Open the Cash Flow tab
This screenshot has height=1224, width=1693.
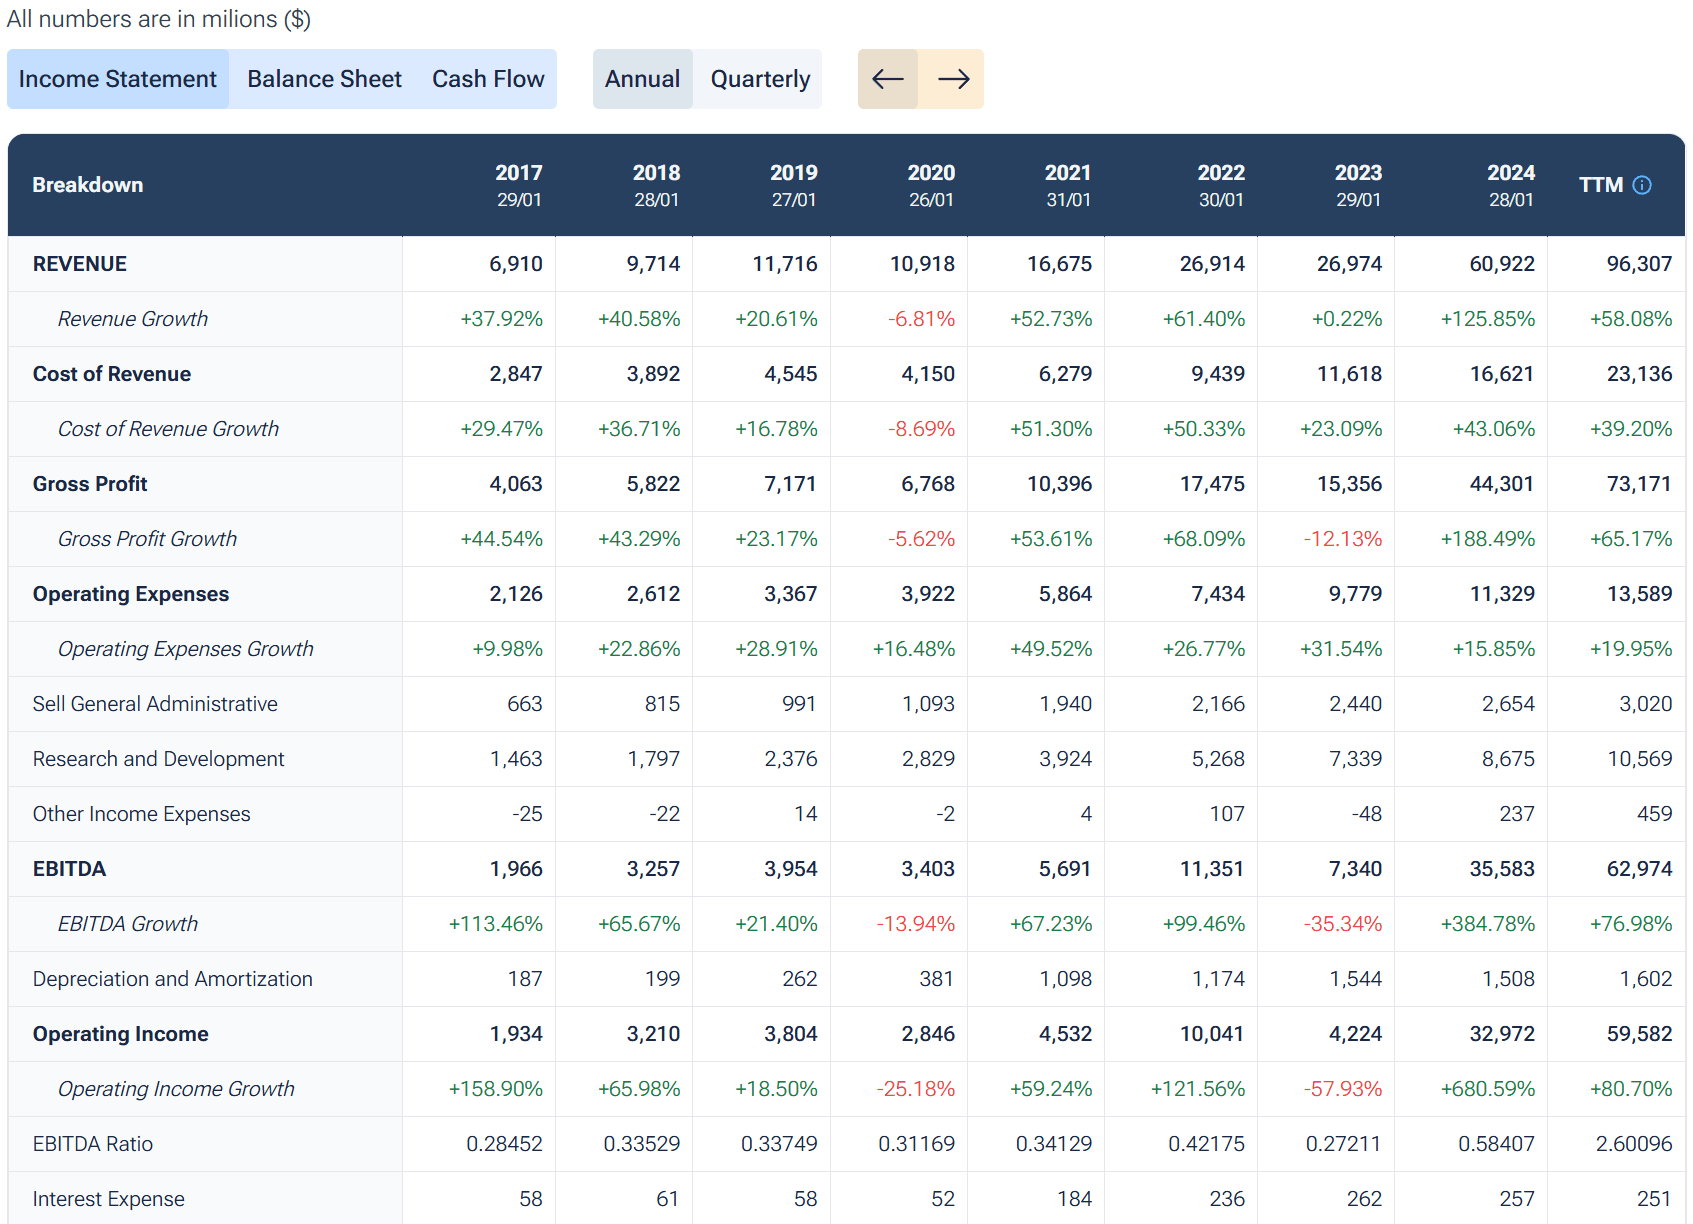tap(488, 79)
